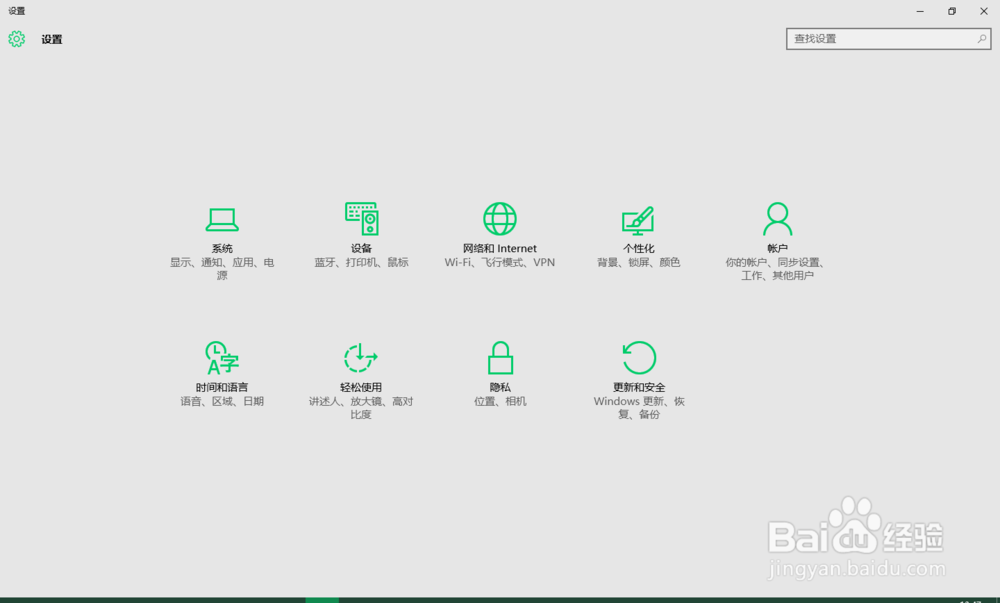Click the 帐户 (Accounts) person icon
The width and height of the screenshot is (1000, 603).
click(x=778, y=220)
